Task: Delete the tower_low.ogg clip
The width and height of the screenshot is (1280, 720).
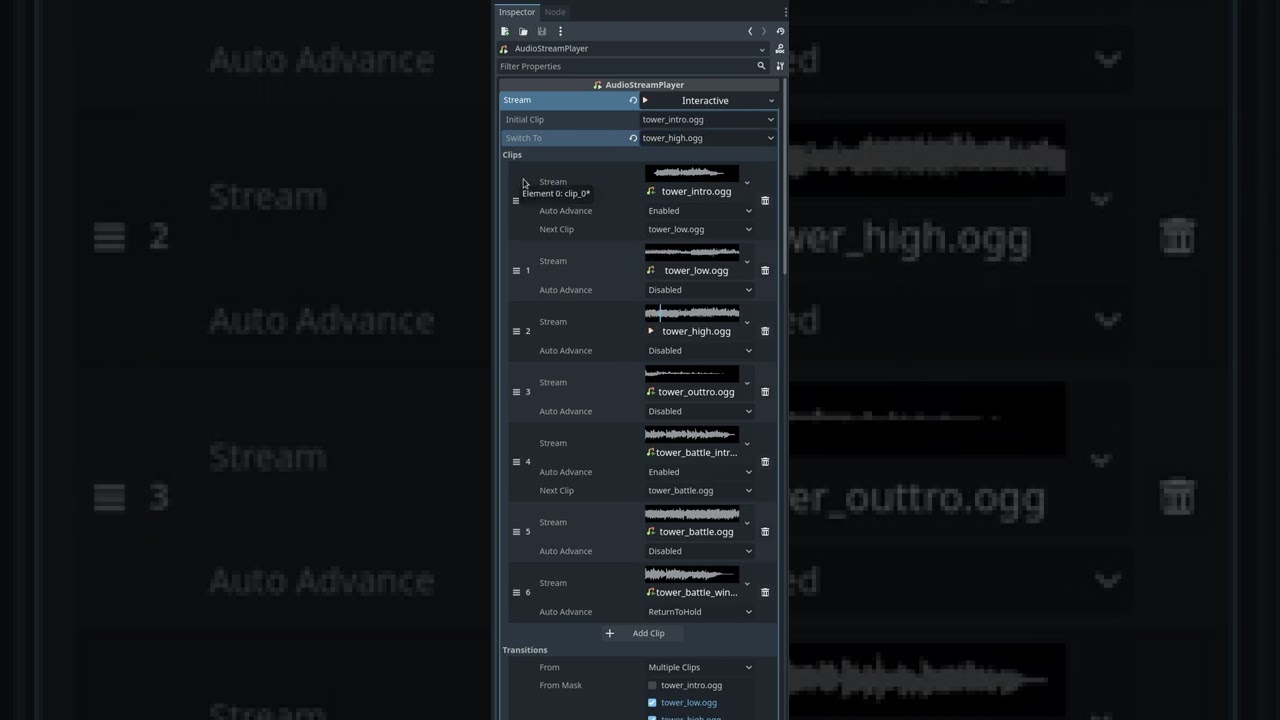Action: [765, 270]
